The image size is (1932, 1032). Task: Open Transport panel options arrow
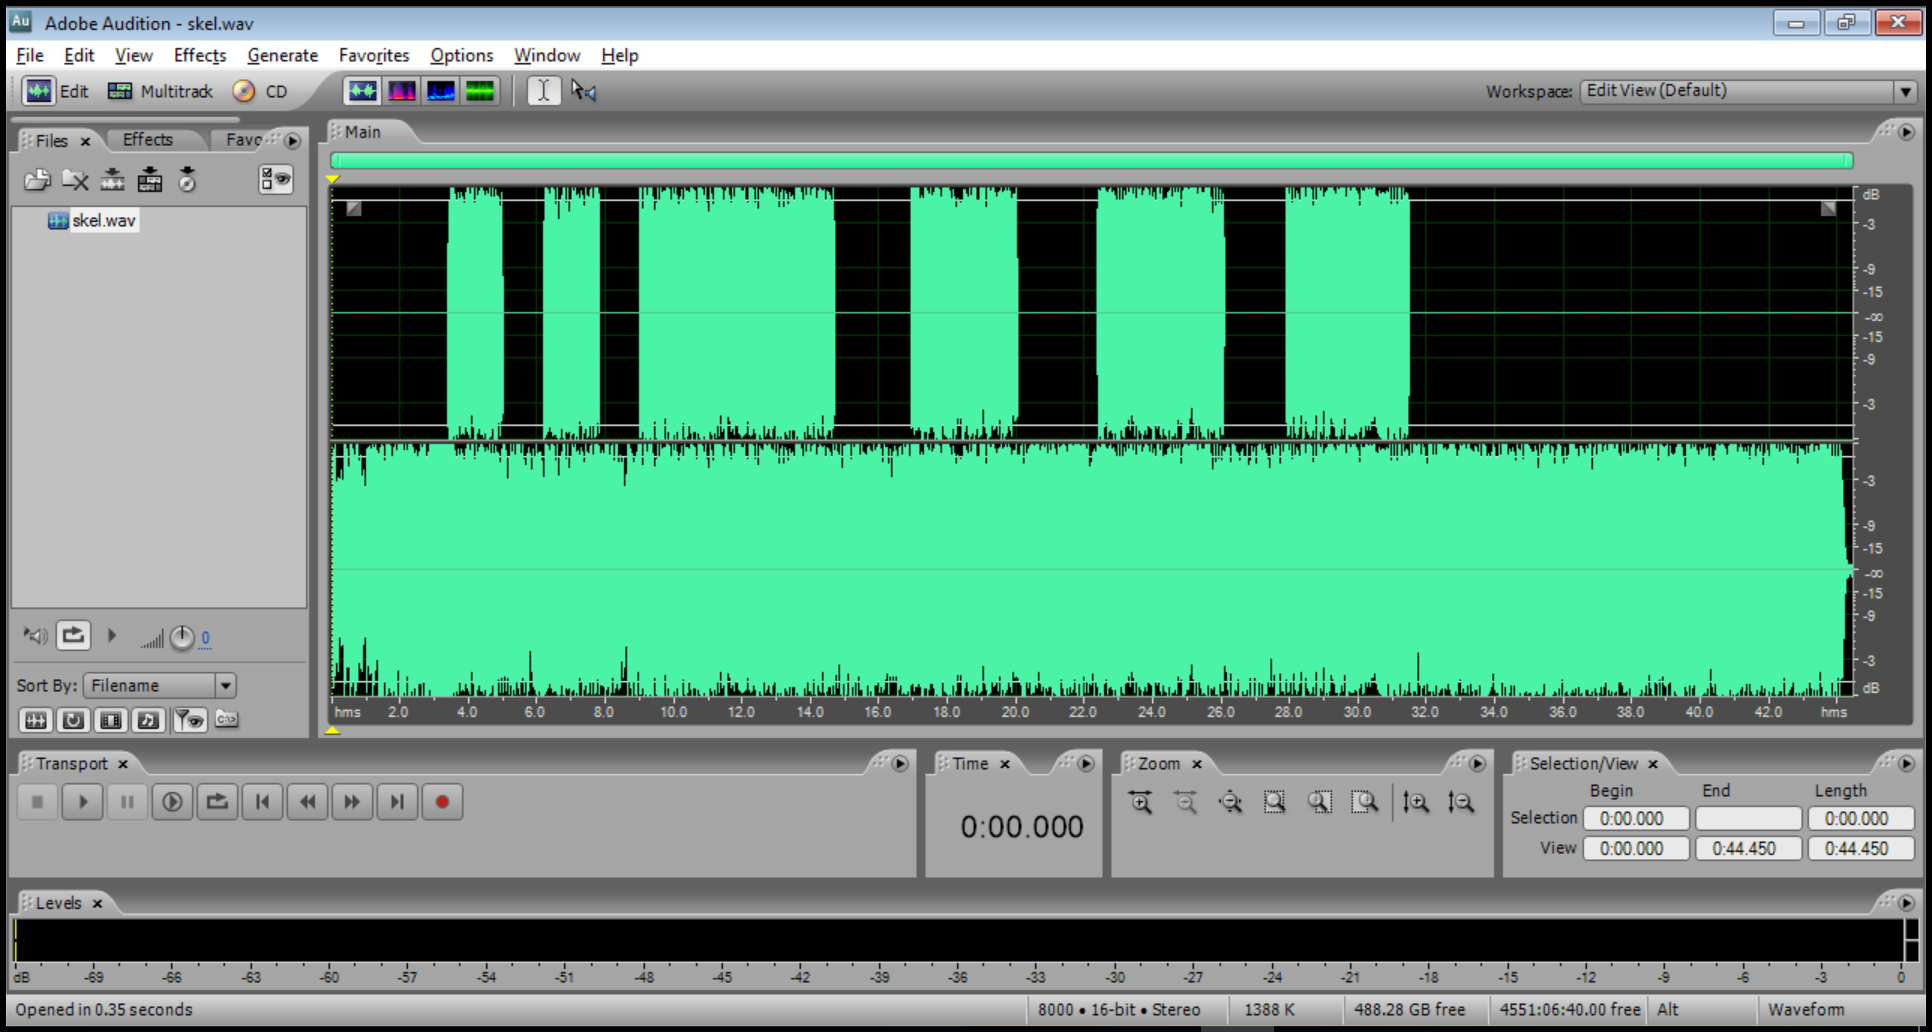pyautogui.click(x=900, y=764)
